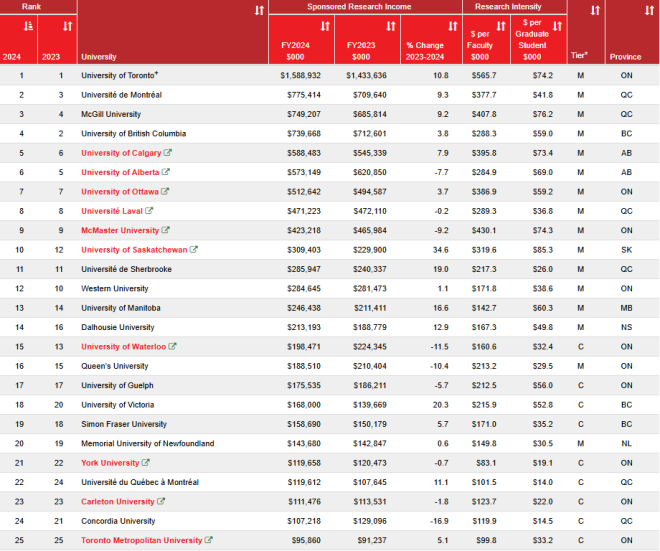Sort by $ per Graduate Student icon

(x=555, y=26)
